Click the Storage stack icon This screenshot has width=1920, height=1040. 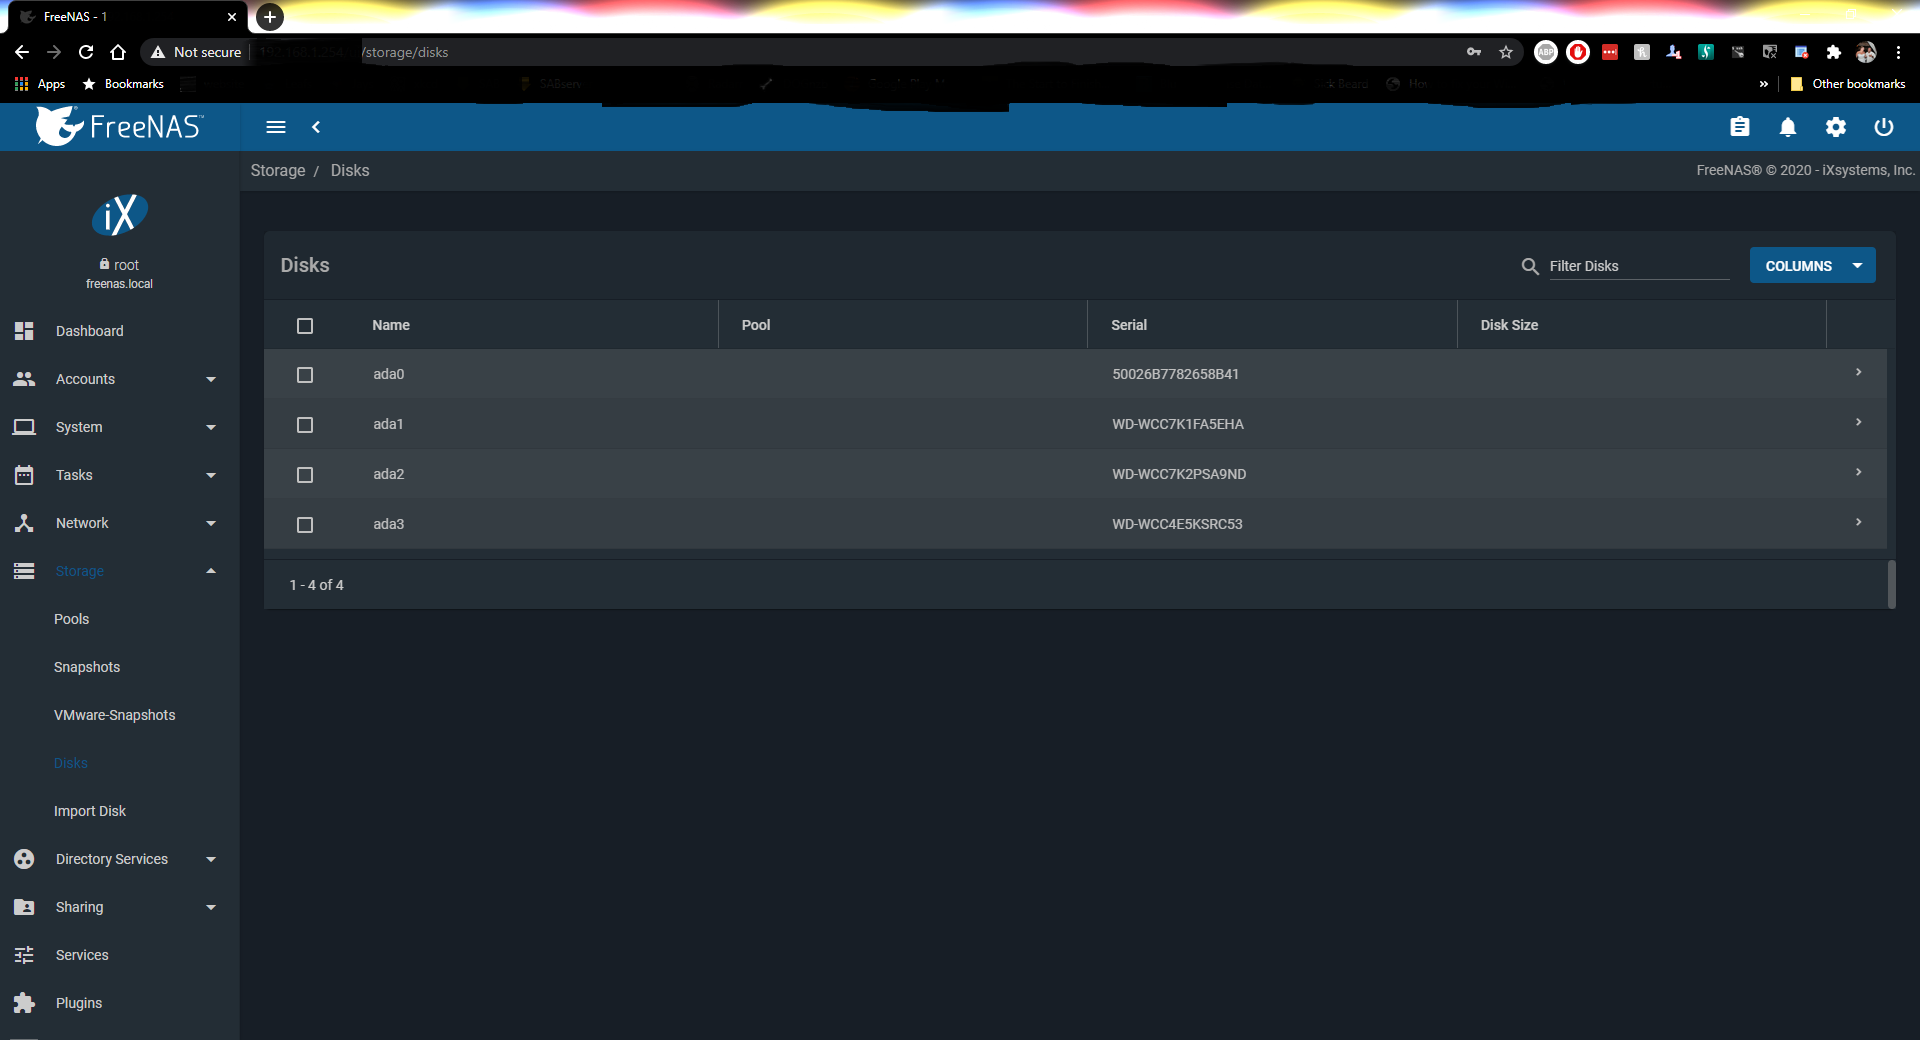coord(24,571)
